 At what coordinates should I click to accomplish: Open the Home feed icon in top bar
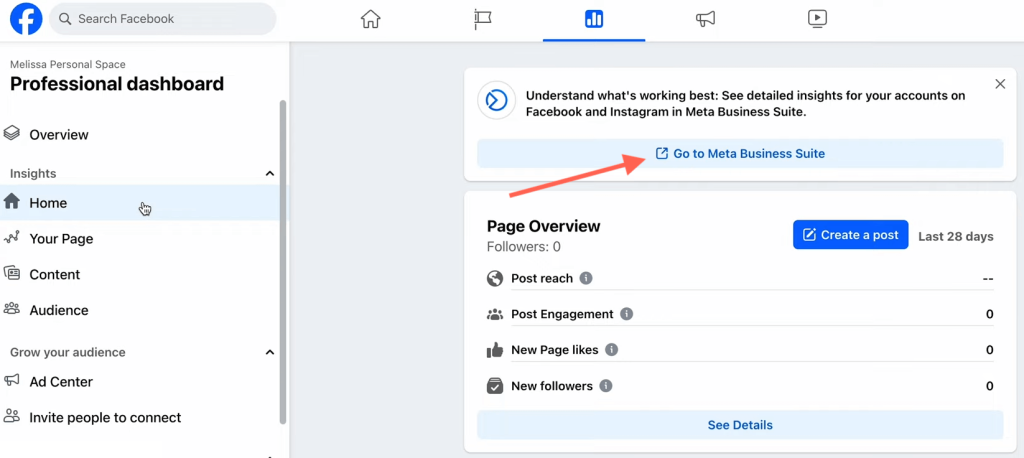pos(370,19)
